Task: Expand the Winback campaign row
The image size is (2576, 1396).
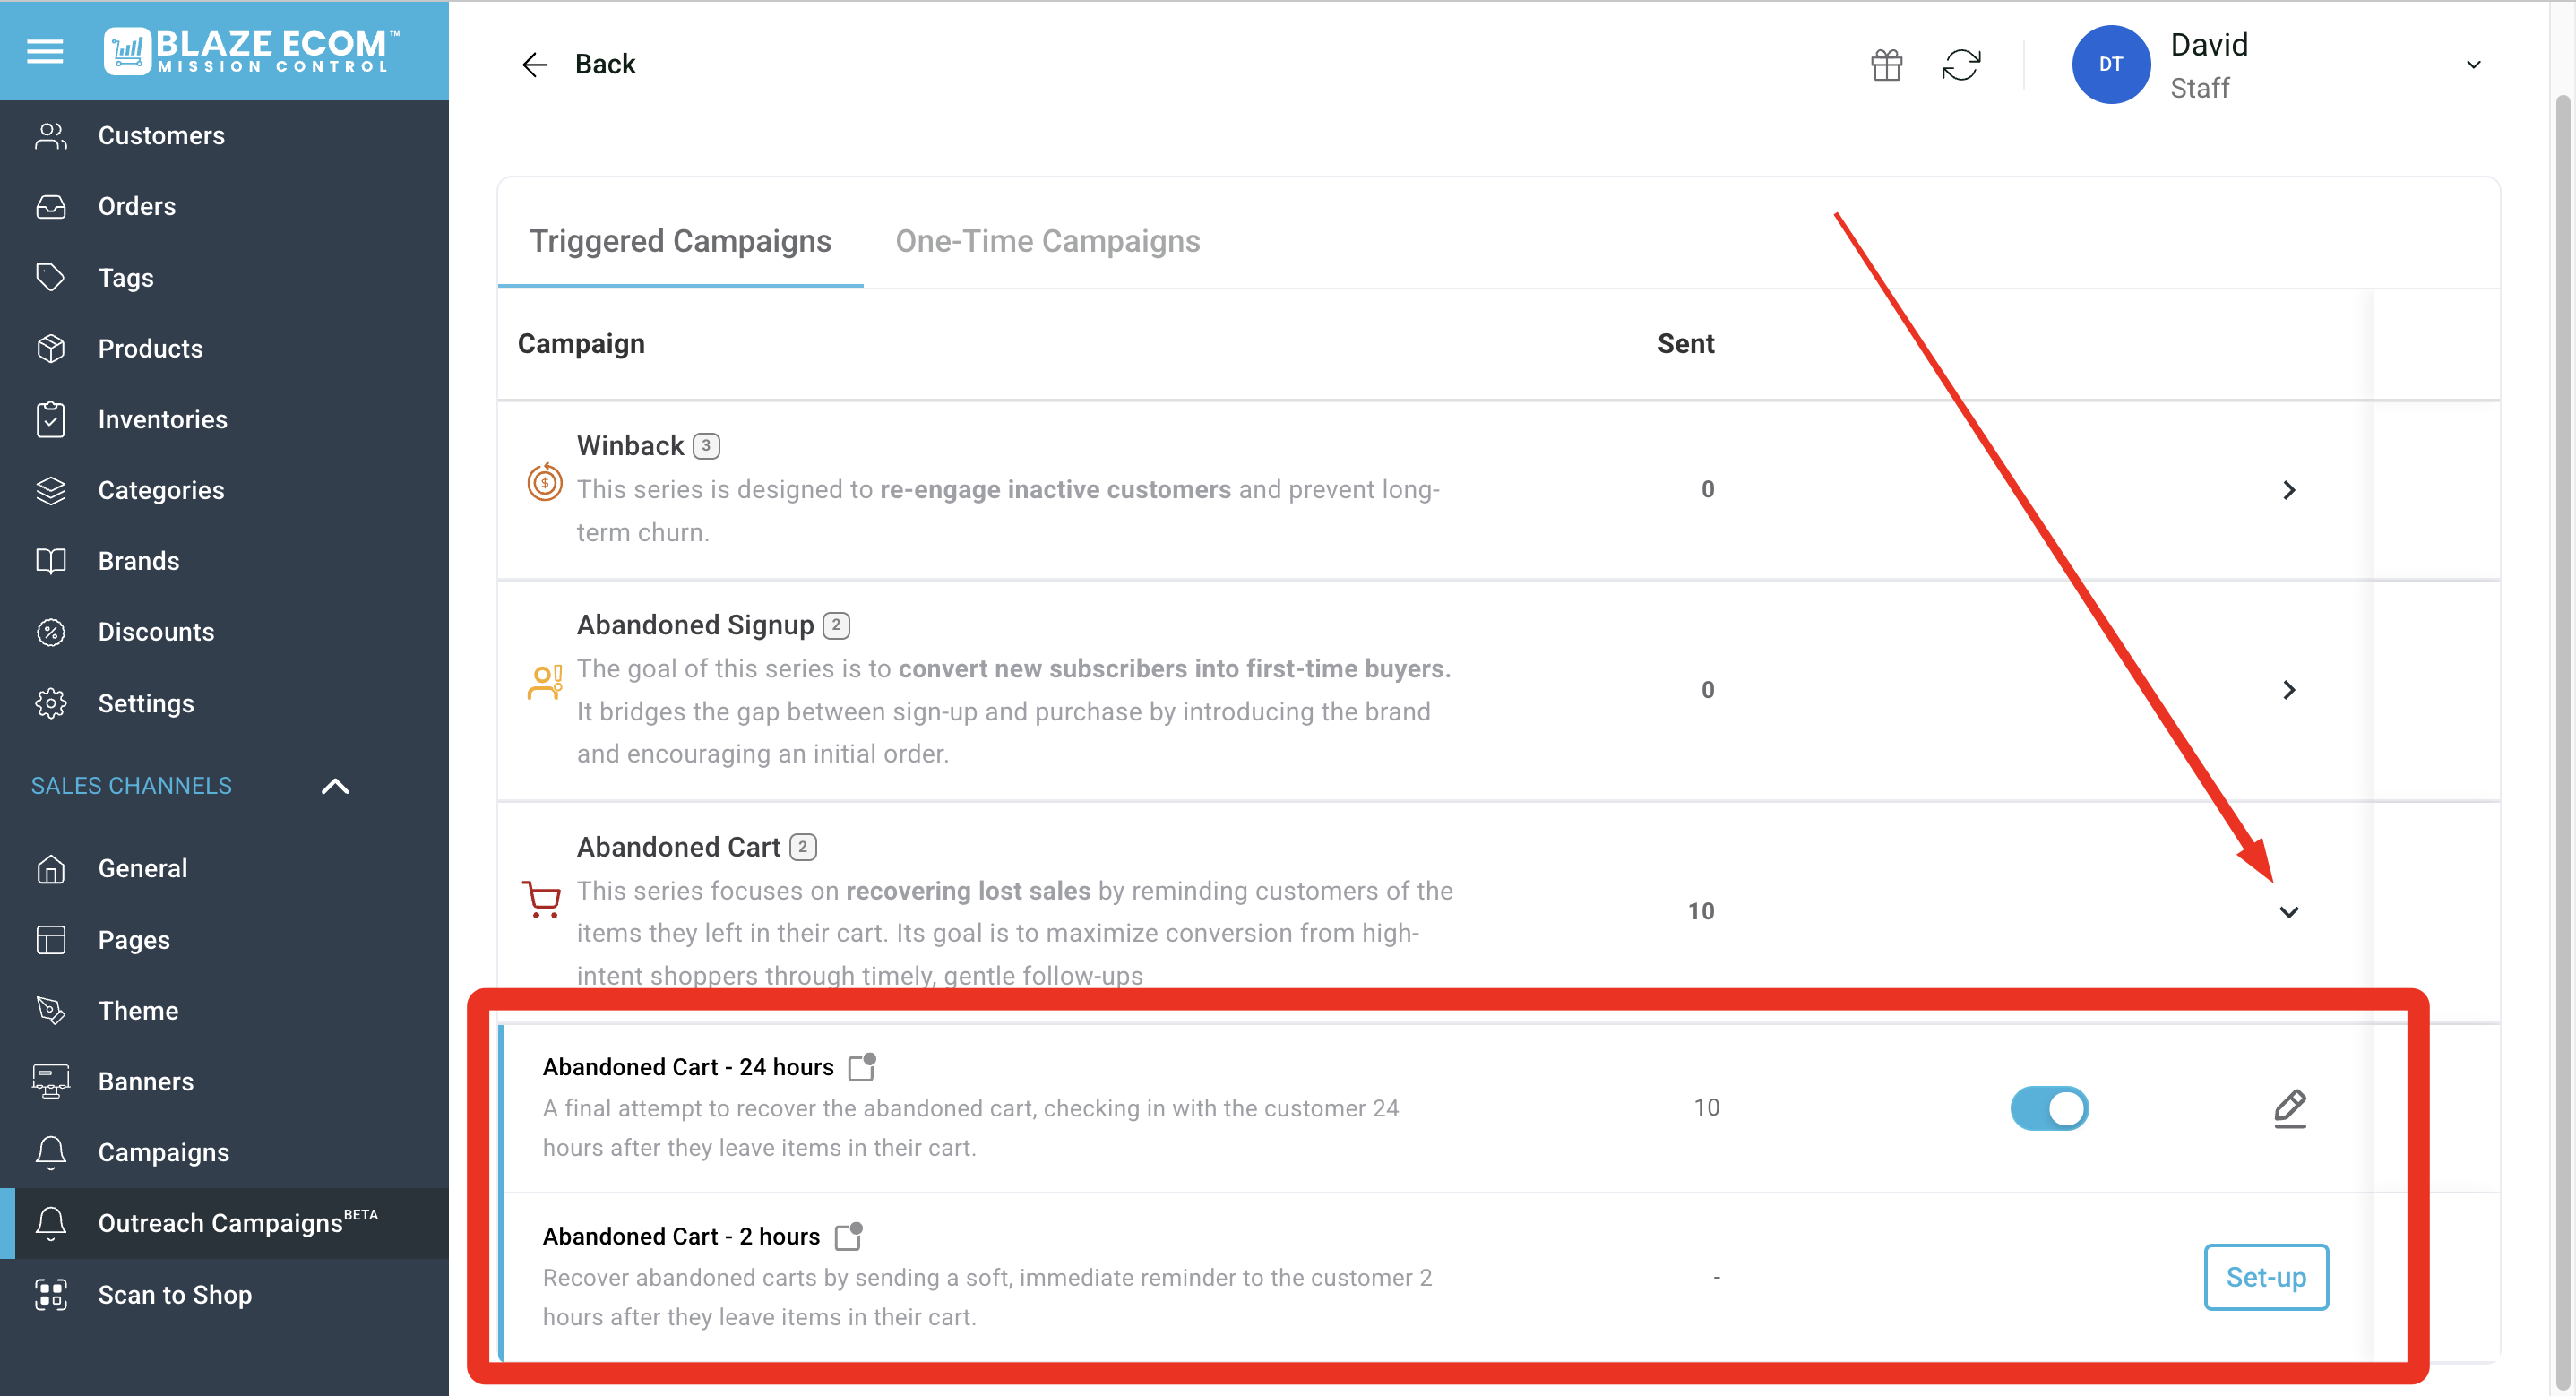Action: pyautogui.click(x=2288, y=490)
